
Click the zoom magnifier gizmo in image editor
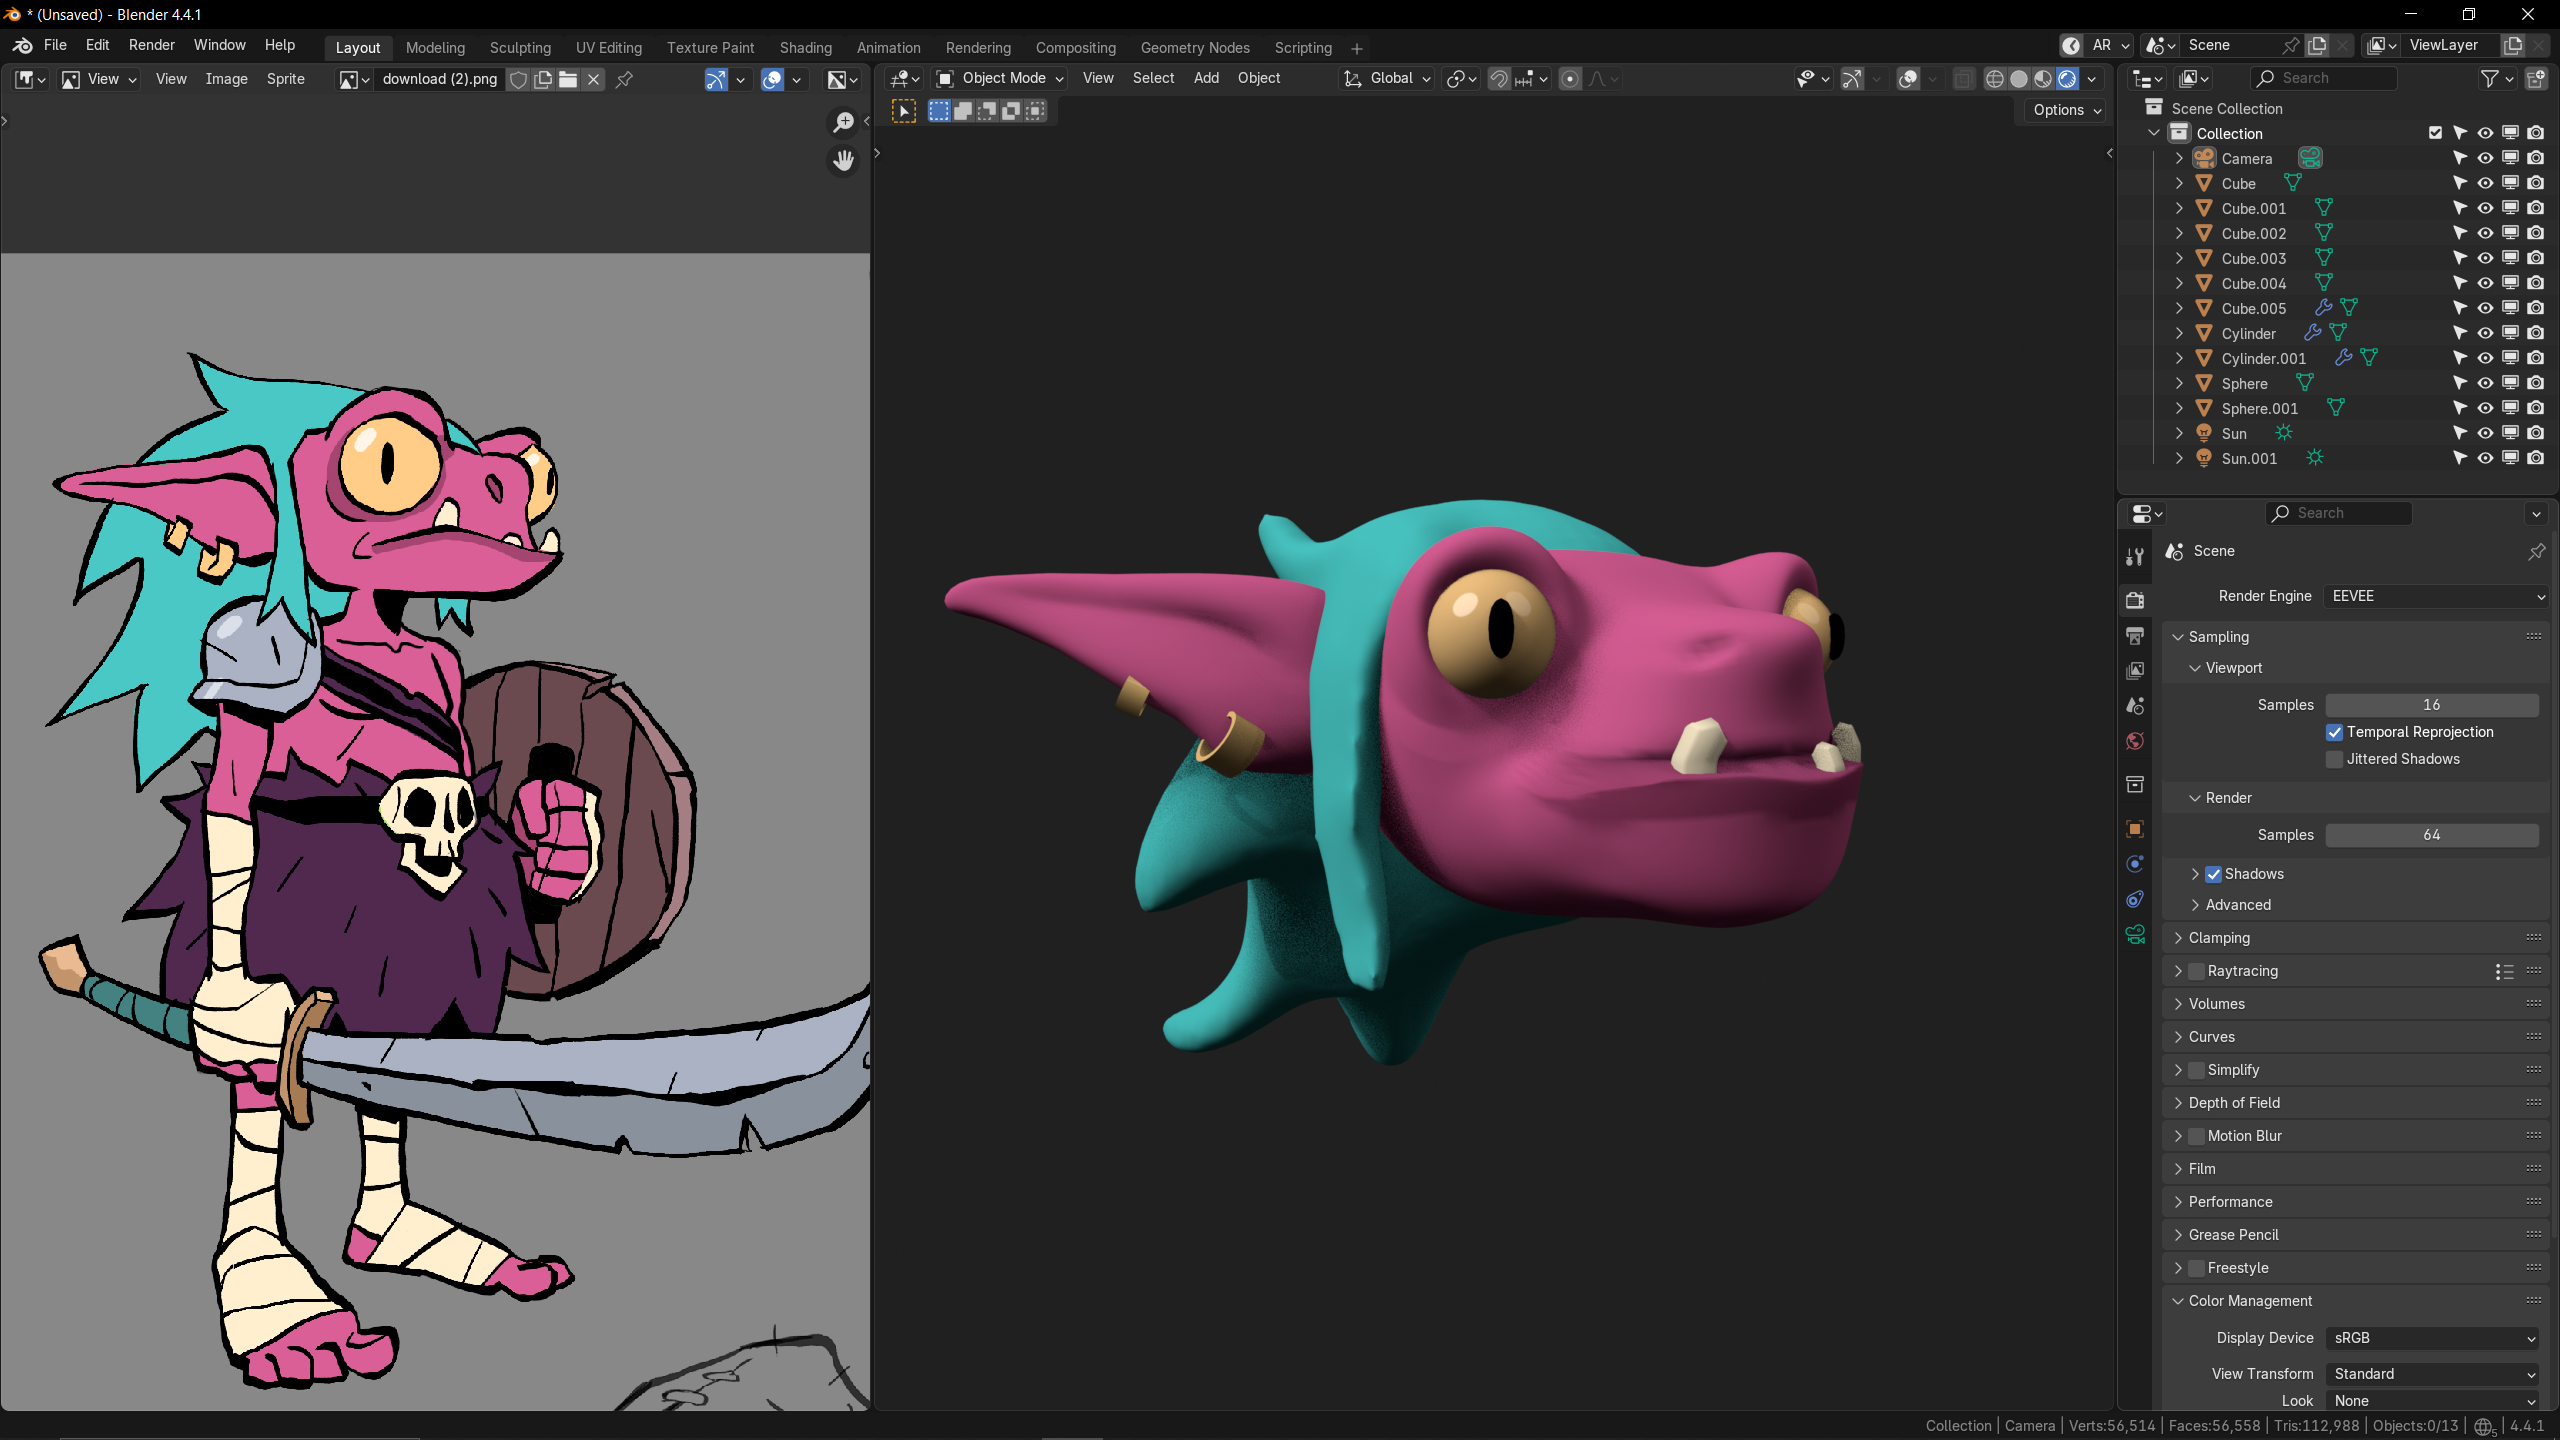pyautogui.click(x=844, y=122)
